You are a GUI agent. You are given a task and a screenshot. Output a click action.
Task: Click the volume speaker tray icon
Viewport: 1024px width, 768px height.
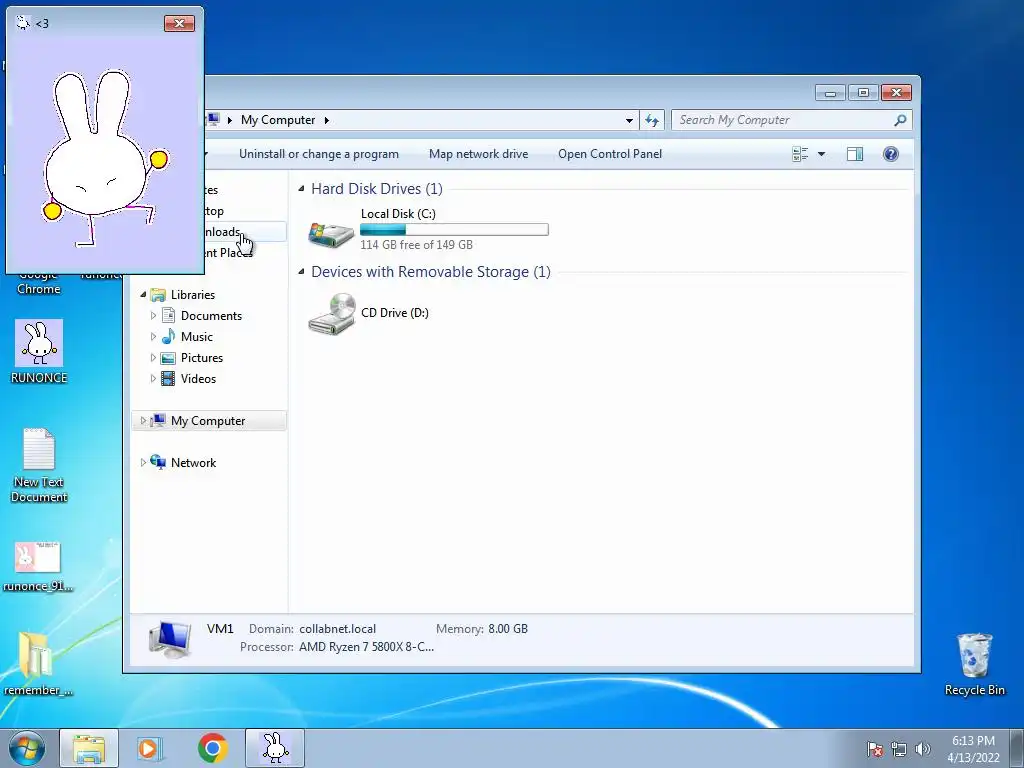922,749
